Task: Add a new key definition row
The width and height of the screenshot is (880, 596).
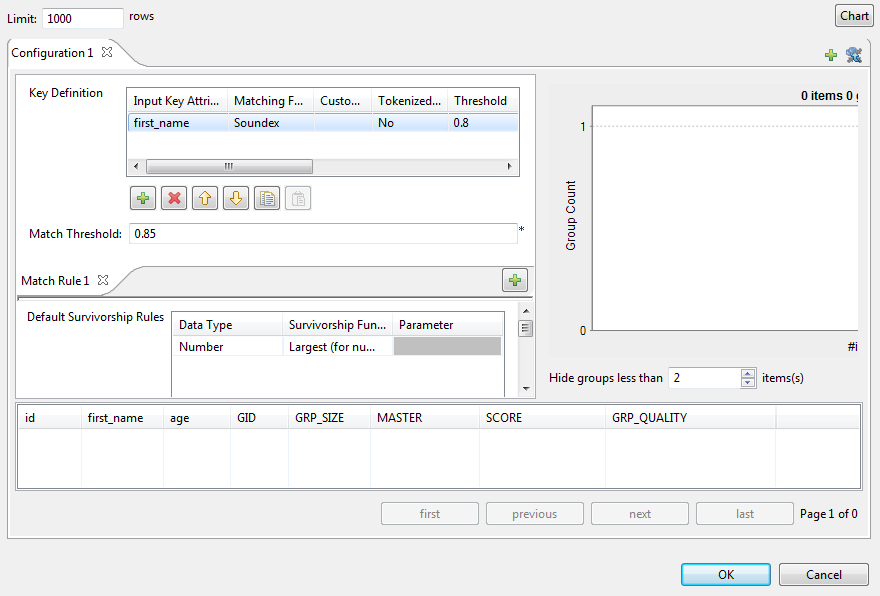Action: [x=143, y=198]
